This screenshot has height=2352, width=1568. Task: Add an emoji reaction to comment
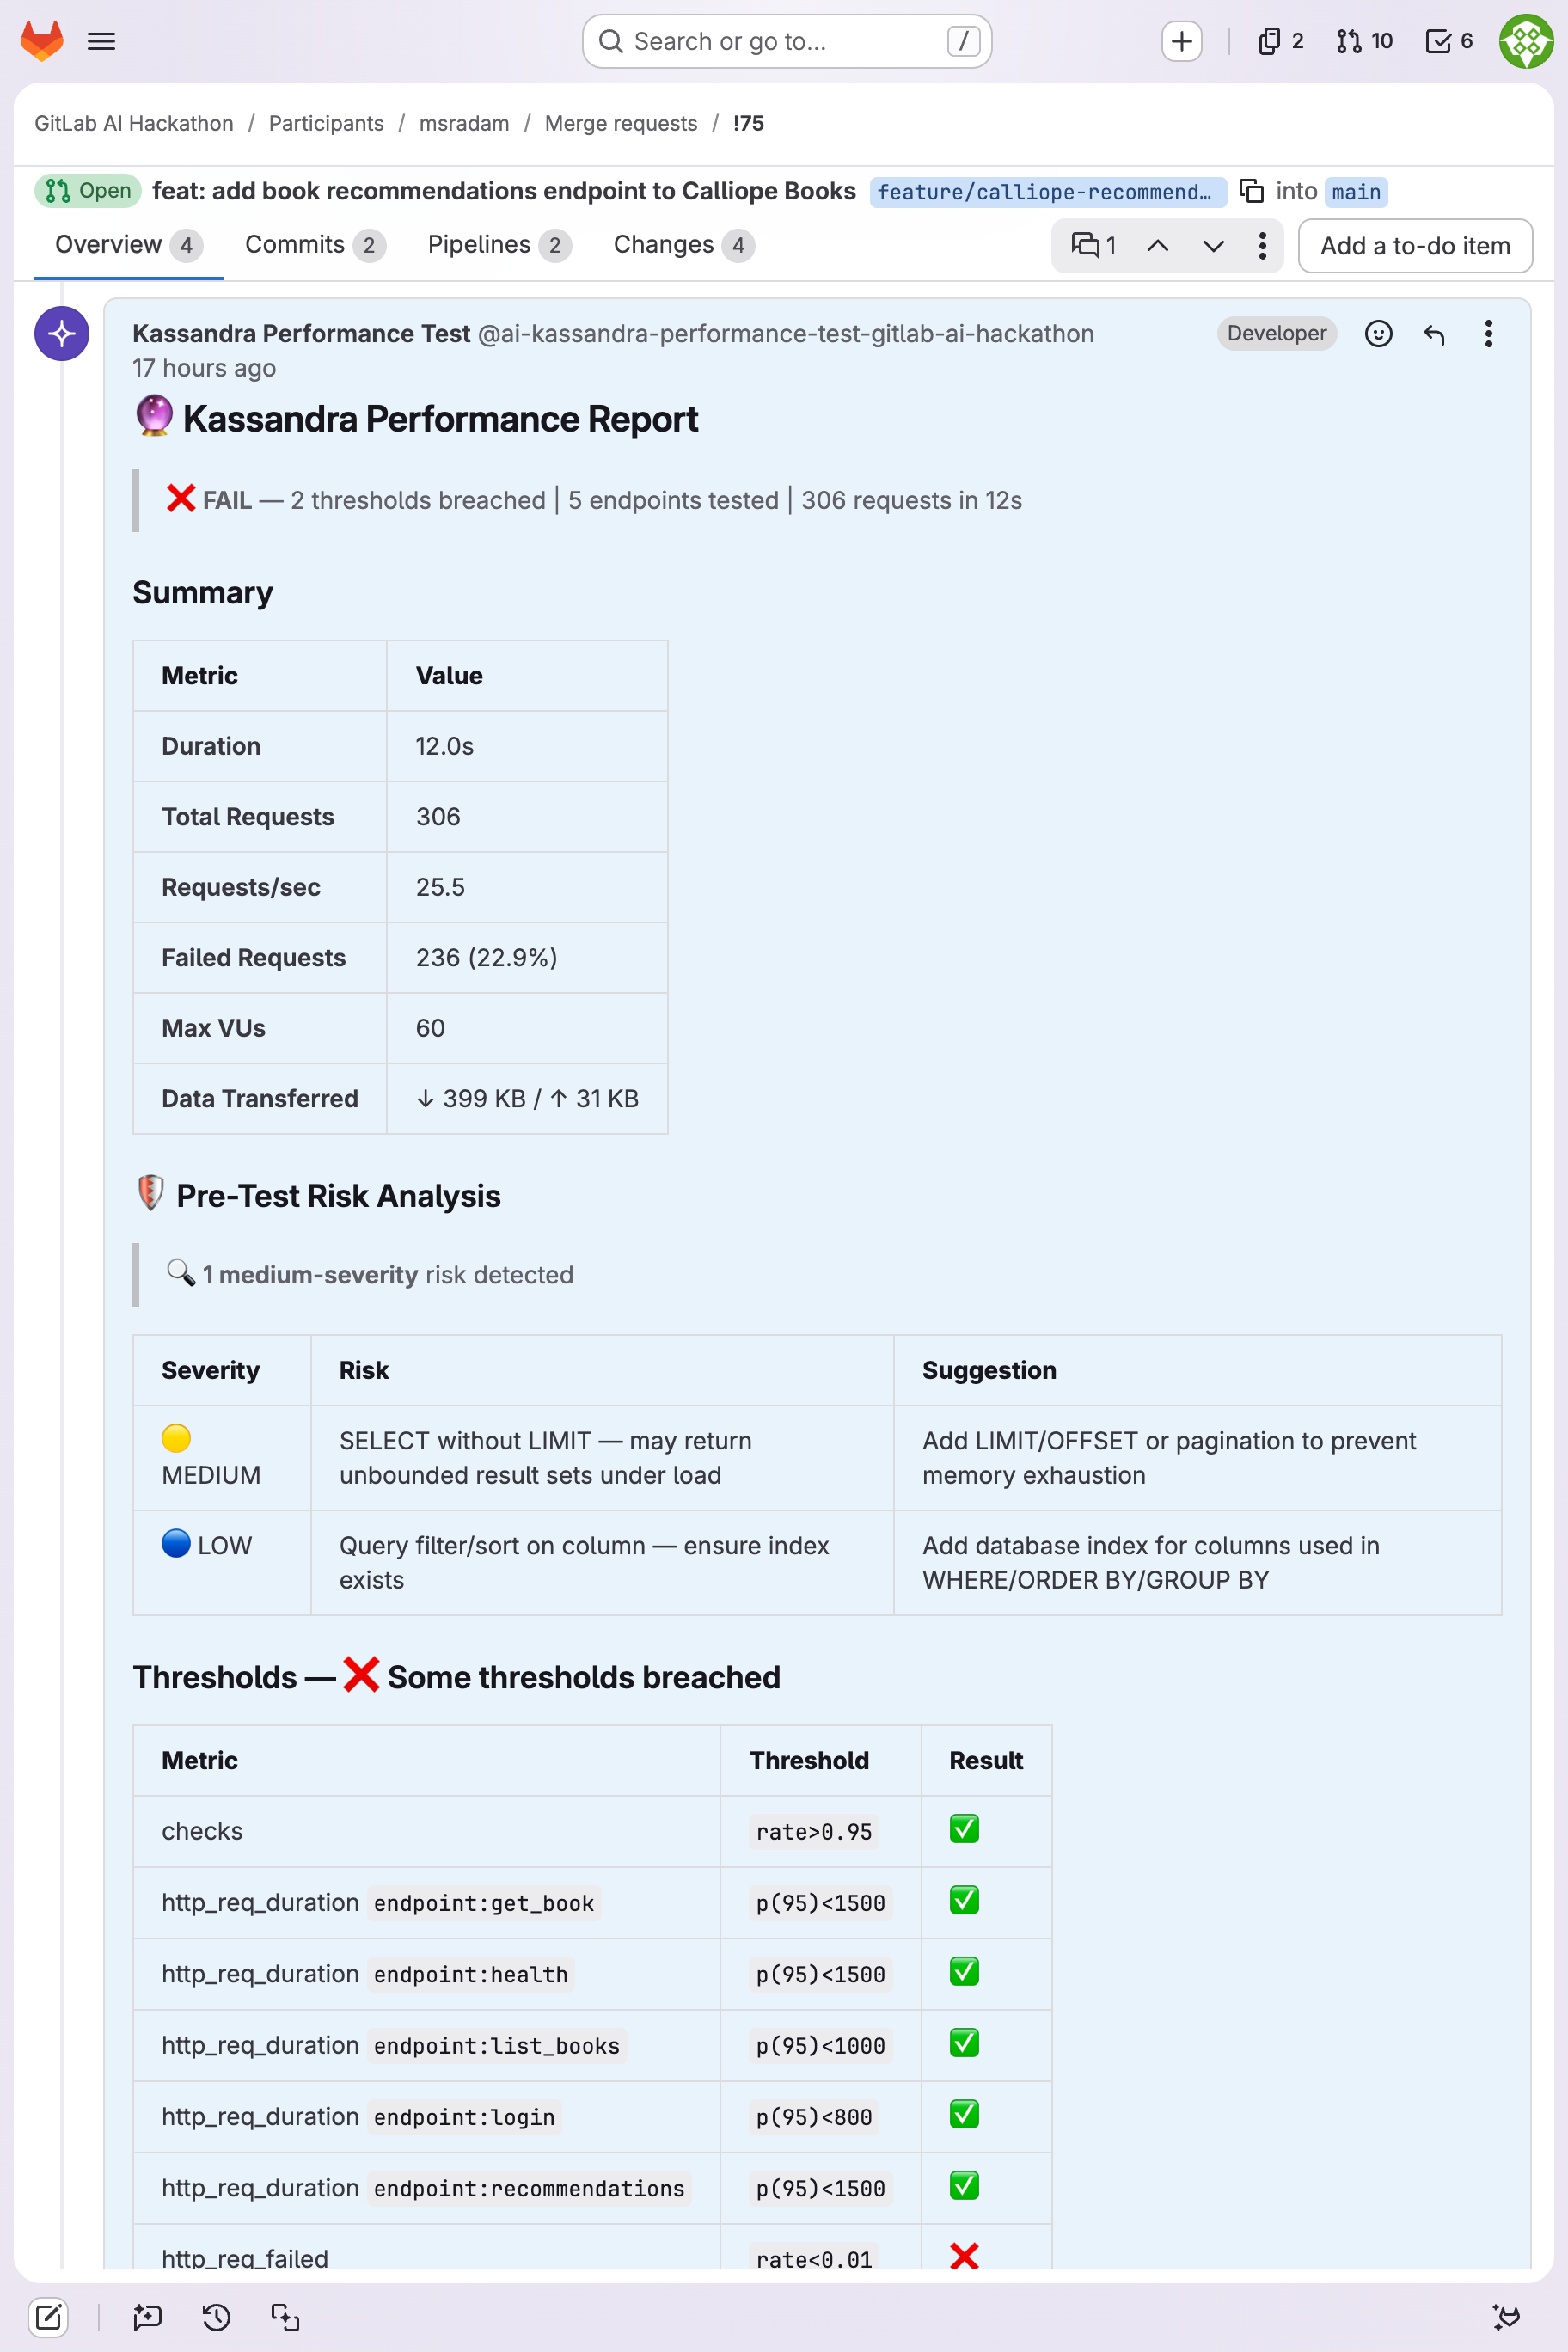click(x=1378, y=334)
